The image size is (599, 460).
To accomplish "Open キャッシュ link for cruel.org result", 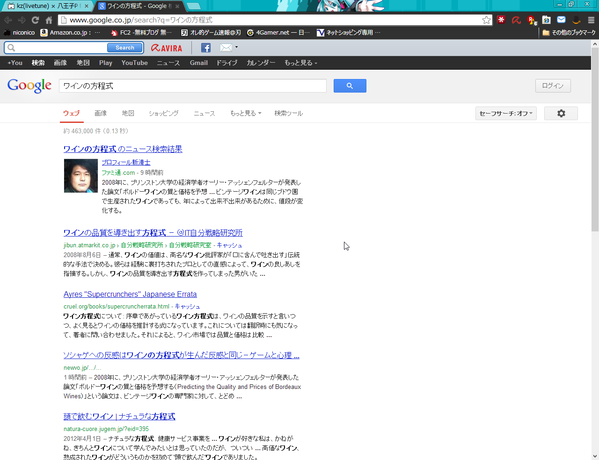I will point(187,306).
